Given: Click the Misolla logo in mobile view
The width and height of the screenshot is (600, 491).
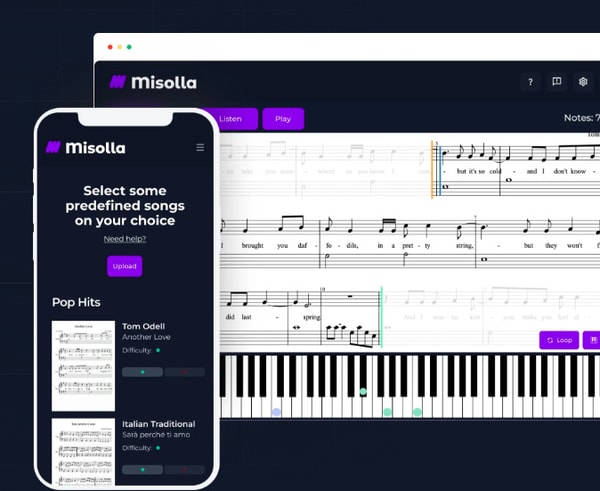Looking at the screenshot, I should (x=86, y=147).
